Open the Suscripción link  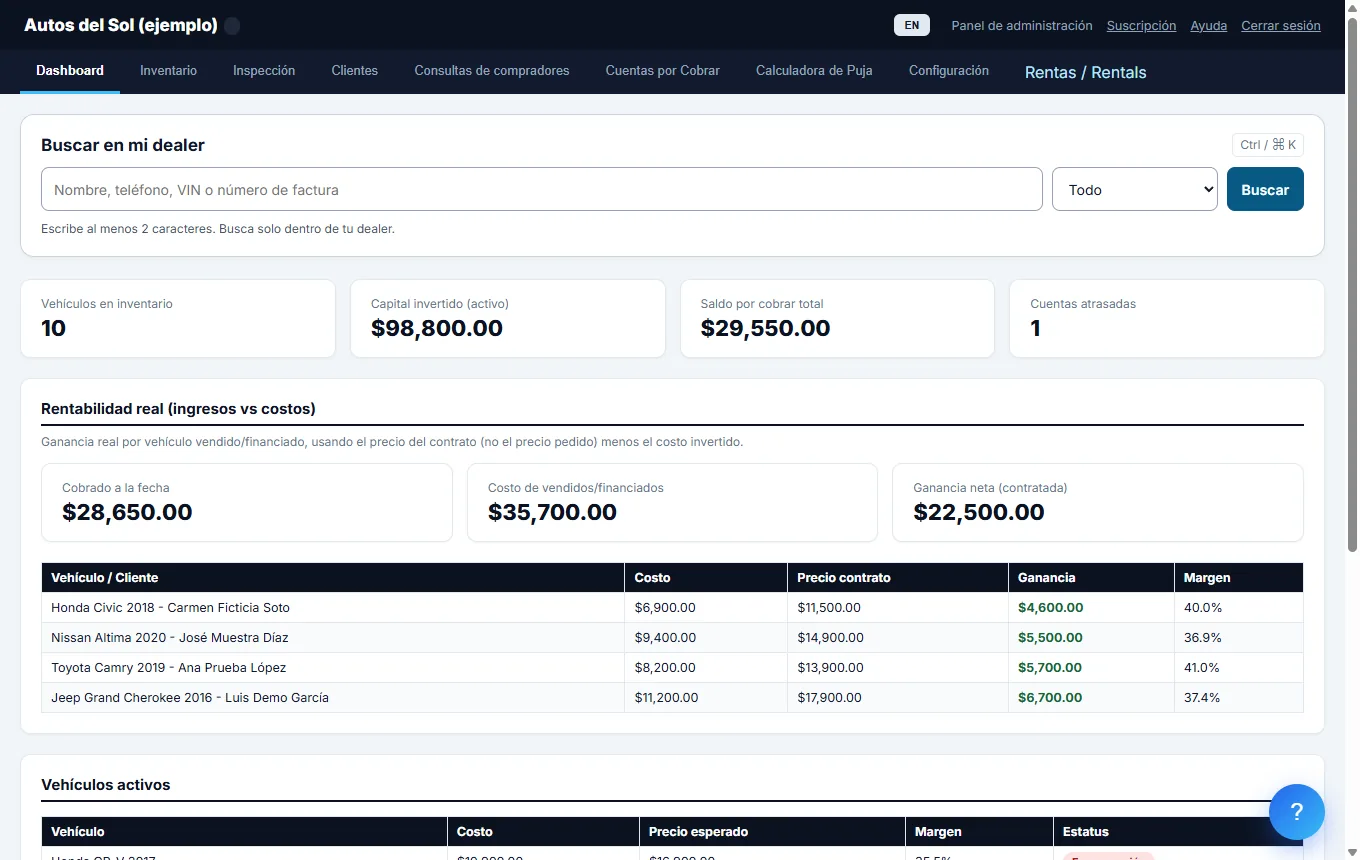tap(1141, 26)
